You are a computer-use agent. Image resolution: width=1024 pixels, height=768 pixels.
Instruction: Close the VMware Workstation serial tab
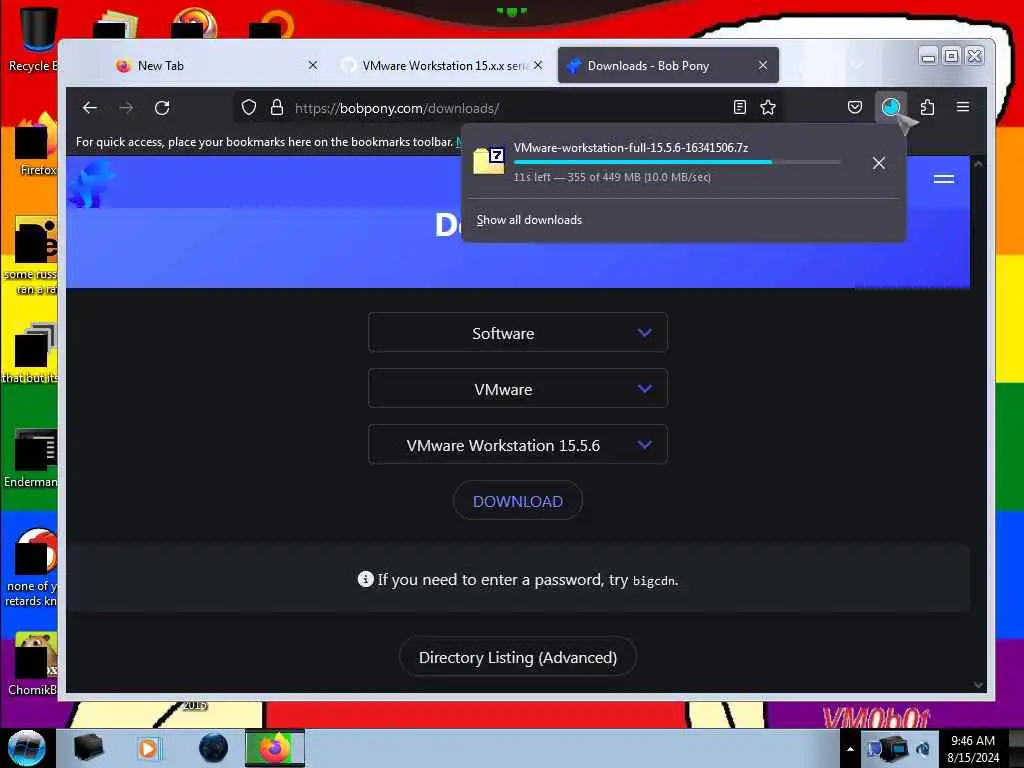pos(537,65)
